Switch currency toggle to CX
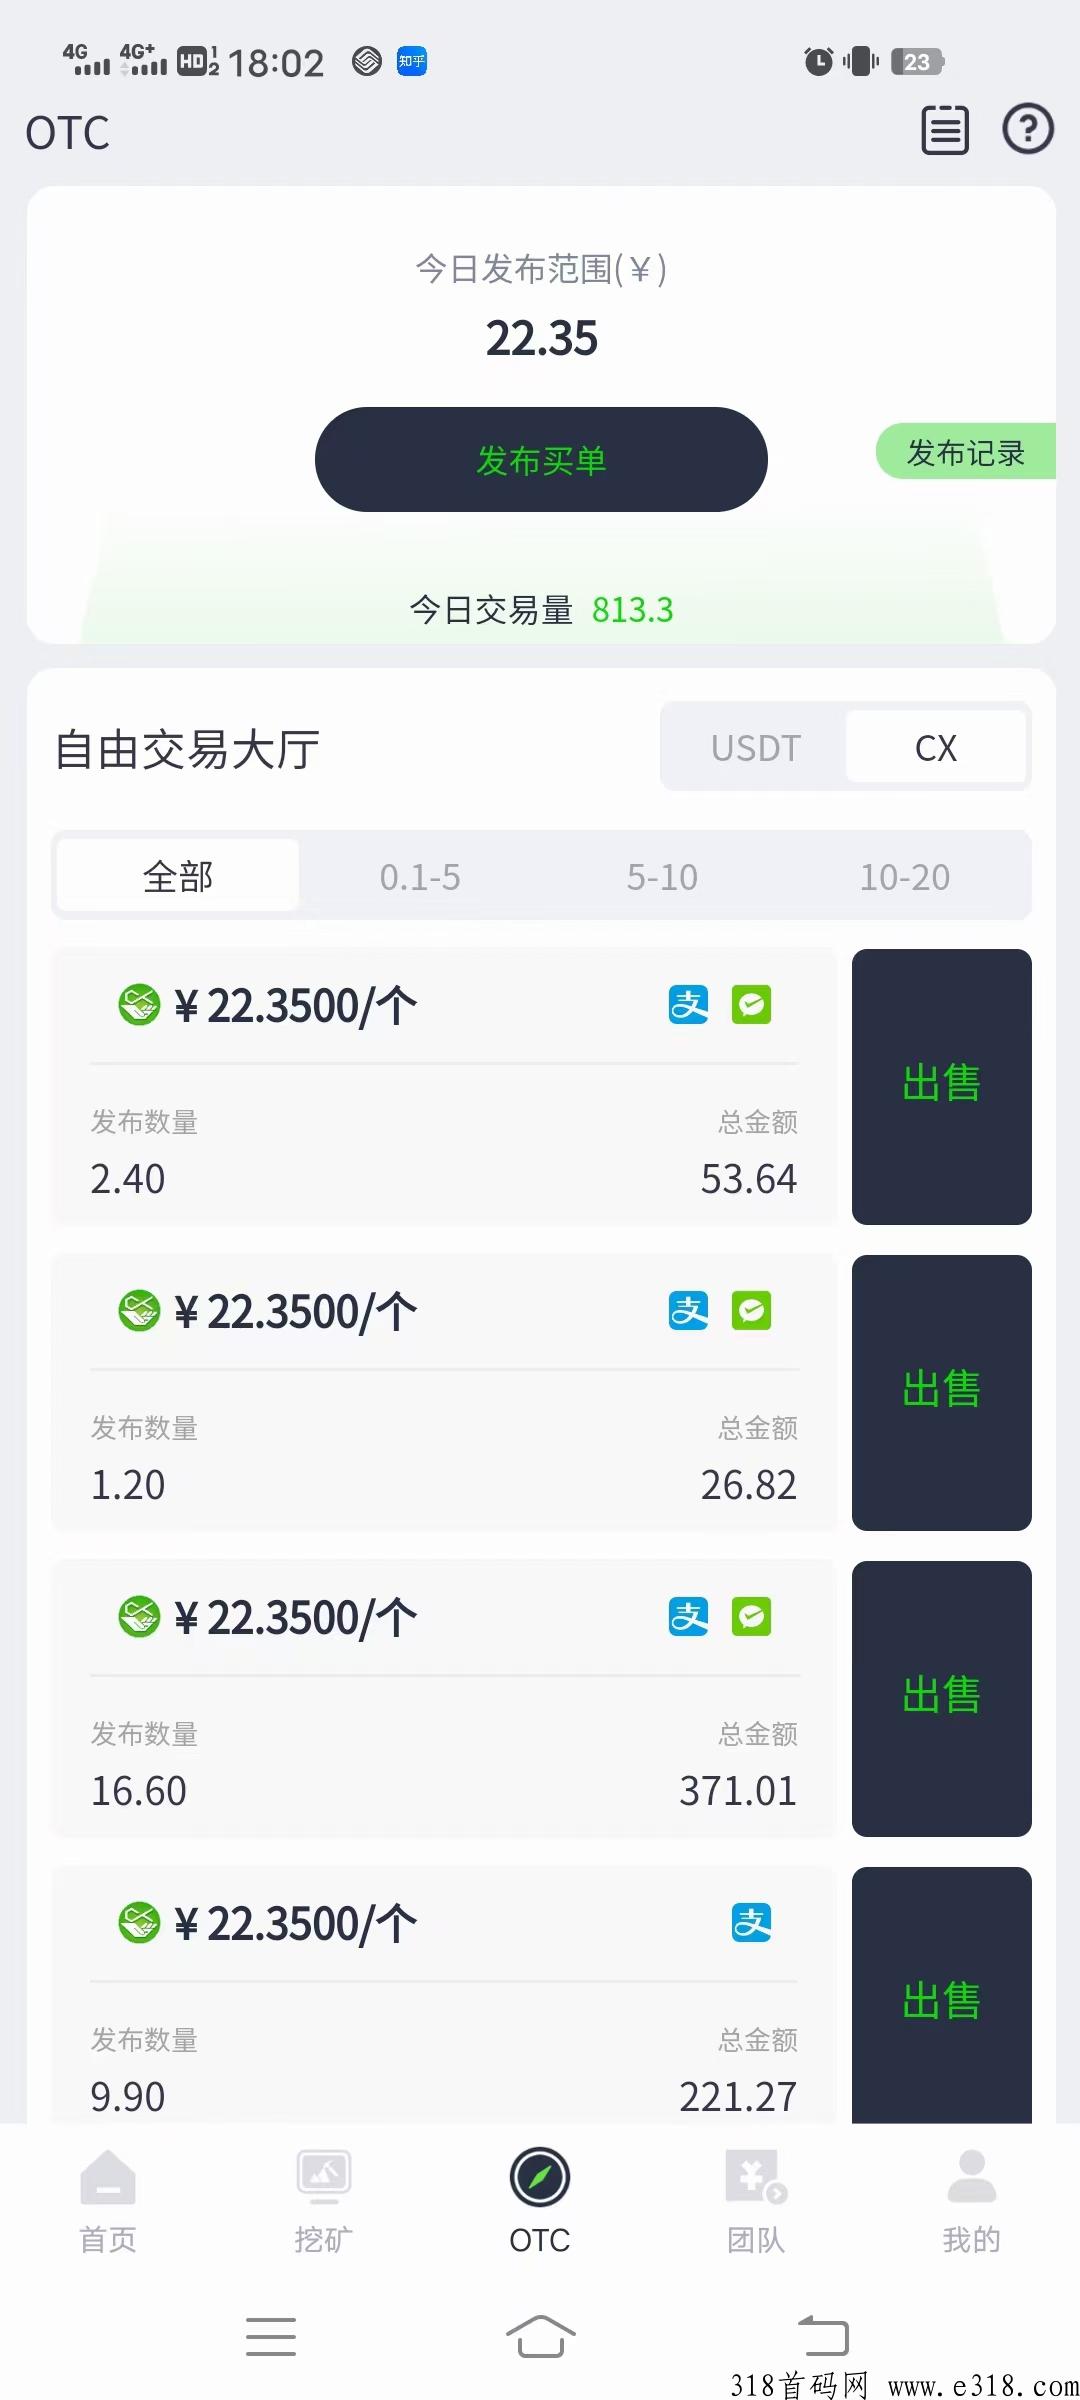This screenshot has width=1080, height=2400. (x=936, y=748)
